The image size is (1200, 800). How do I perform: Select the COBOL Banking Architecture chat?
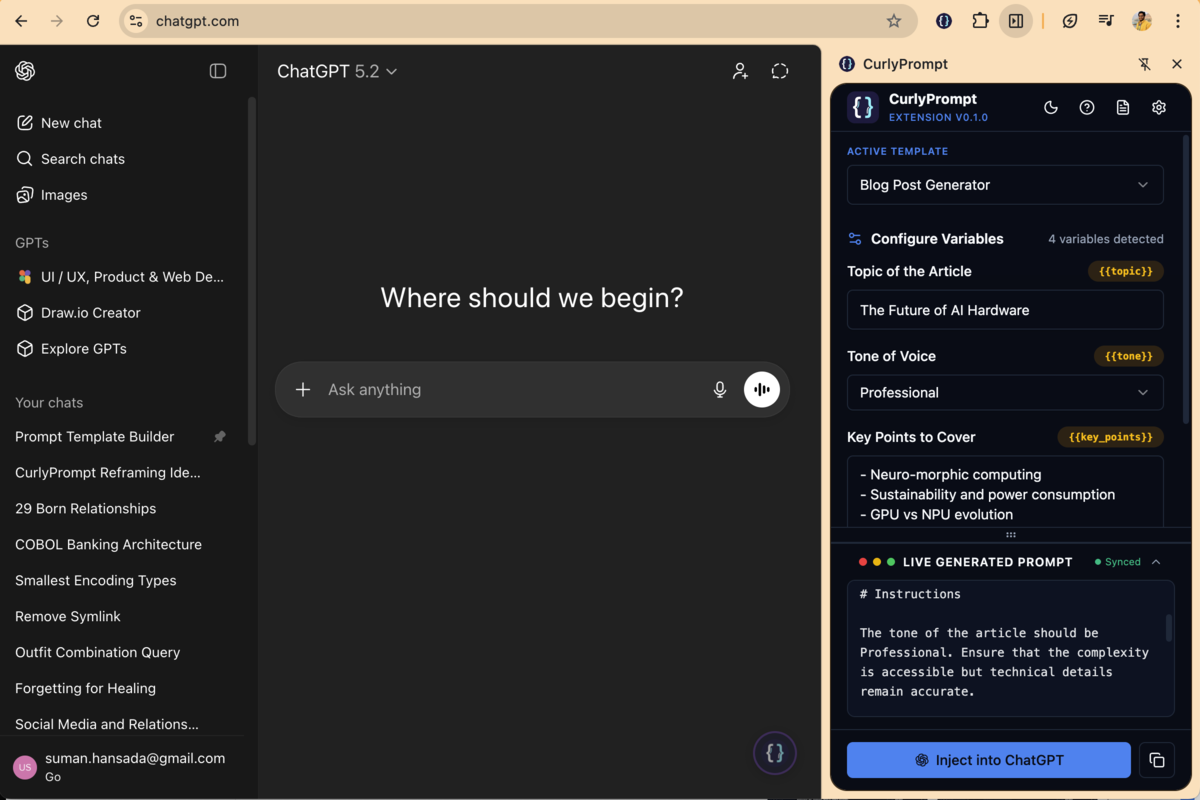pos(110,544)
